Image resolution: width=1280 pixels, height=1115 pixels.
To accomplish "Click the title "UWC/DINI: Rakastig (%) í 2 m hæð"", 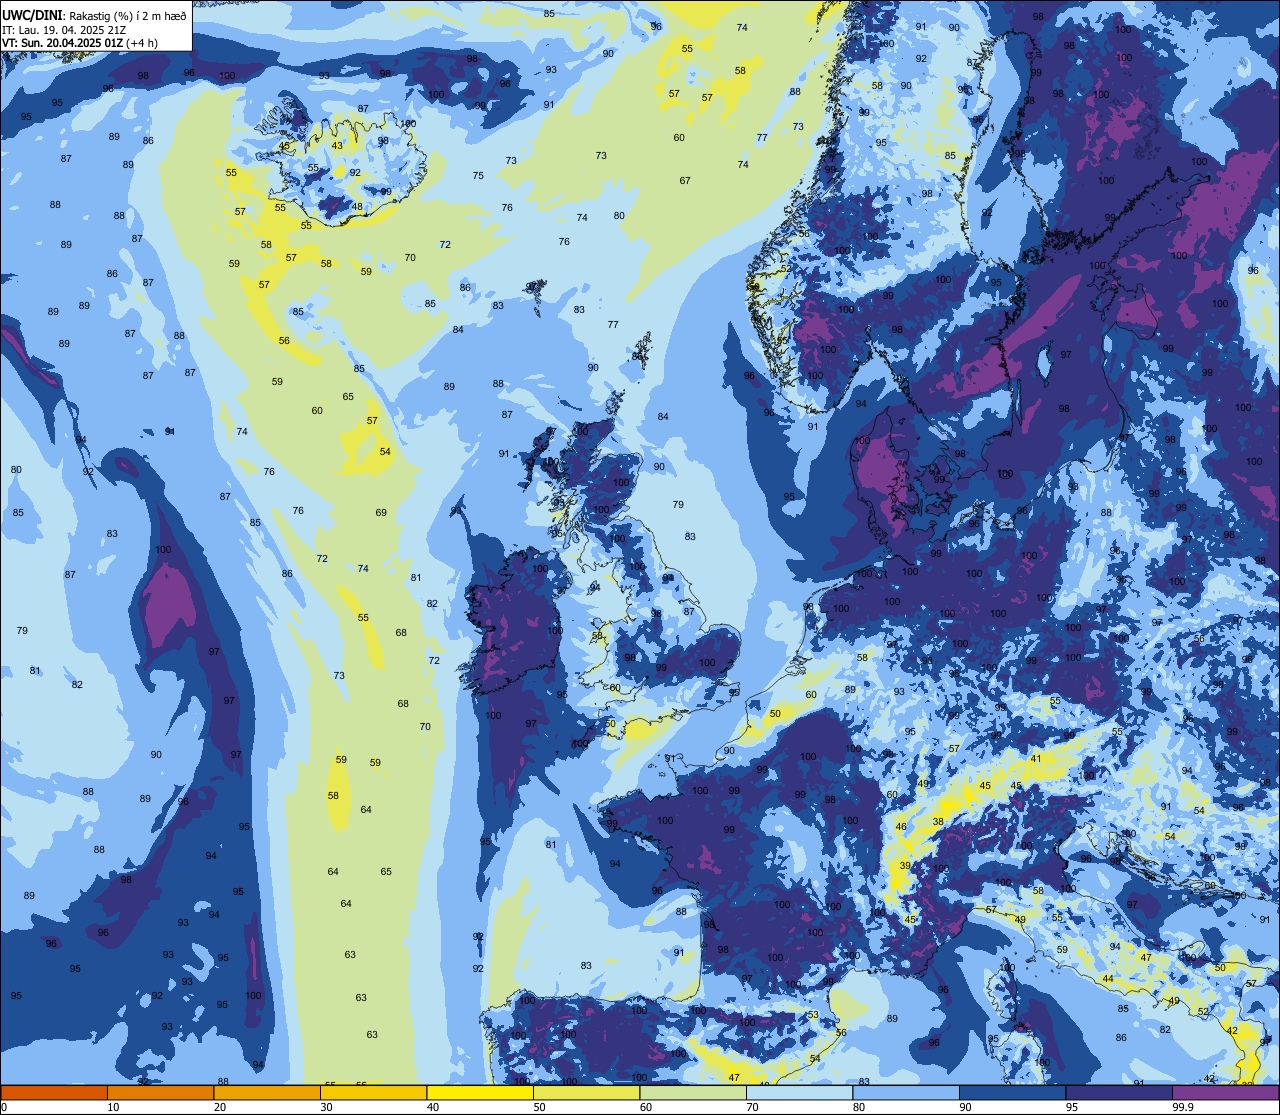I will click(x=94, y=15).
